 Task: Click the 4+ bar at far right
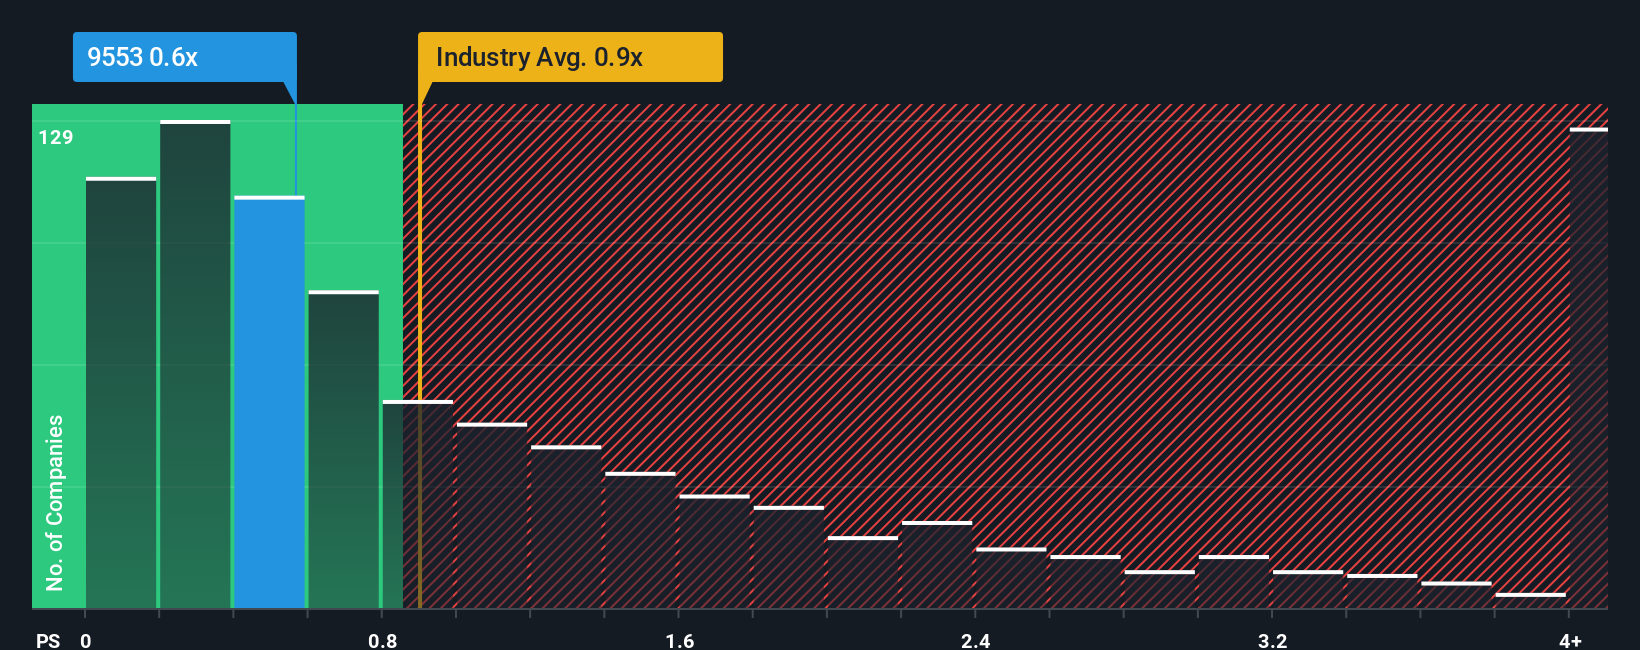click(x=1589, y=368)
